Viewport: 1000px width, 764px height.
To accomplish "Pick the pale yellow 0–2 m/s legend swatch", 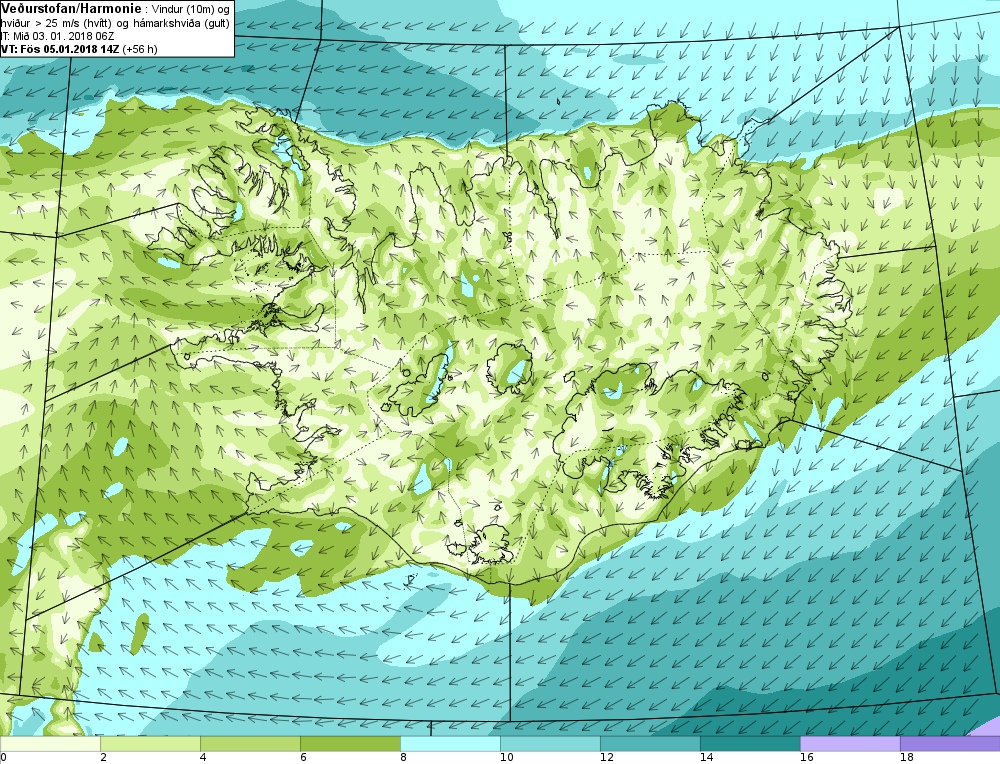I will click(50, 744).
